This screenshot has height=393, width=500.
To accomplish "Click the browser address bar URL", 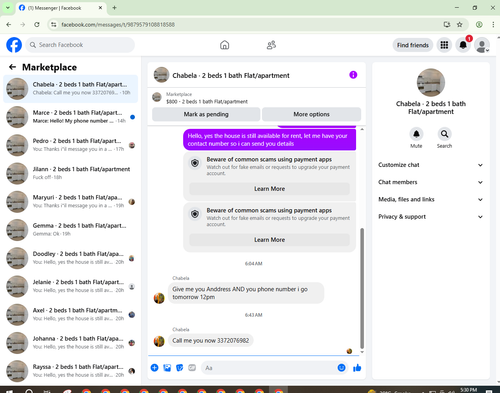I will (118, 24).
